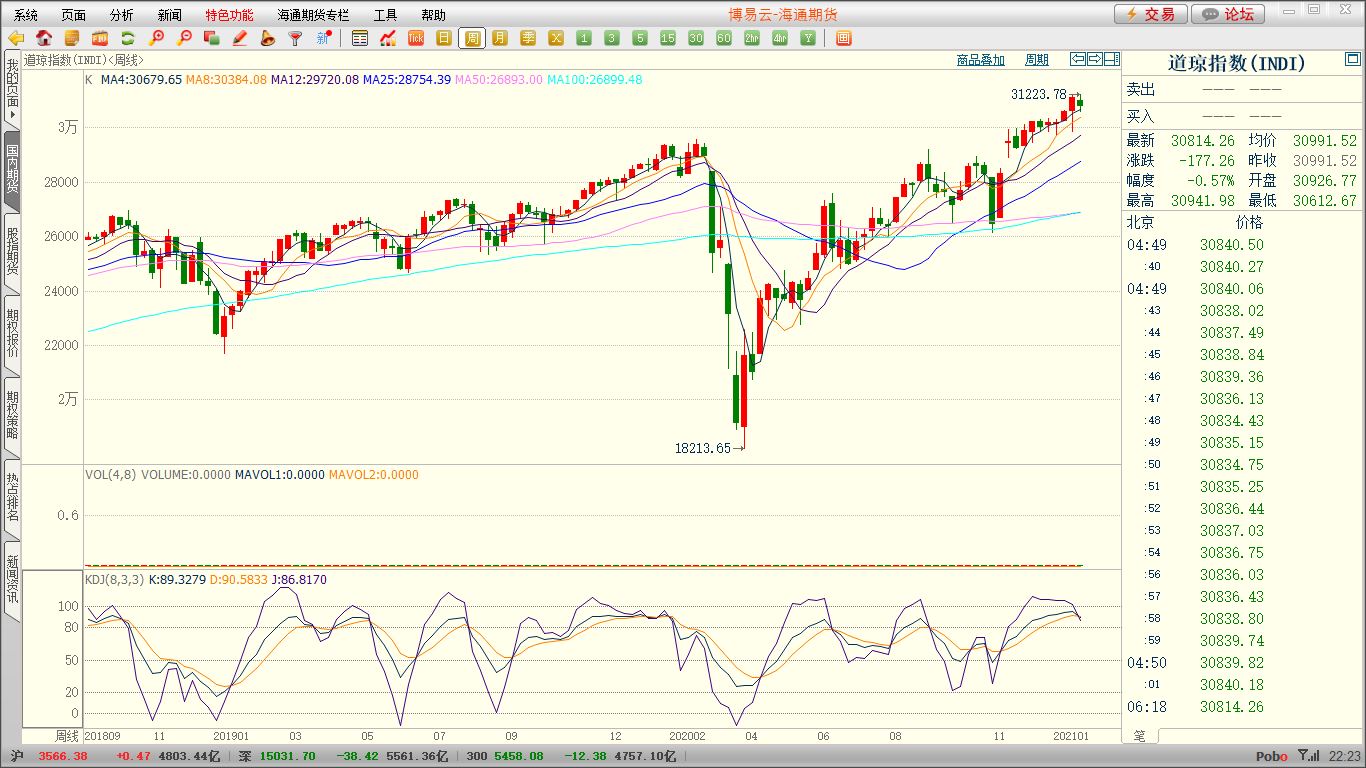Open the filter funnel icon

pyautogui.click(x=296, y=38)
